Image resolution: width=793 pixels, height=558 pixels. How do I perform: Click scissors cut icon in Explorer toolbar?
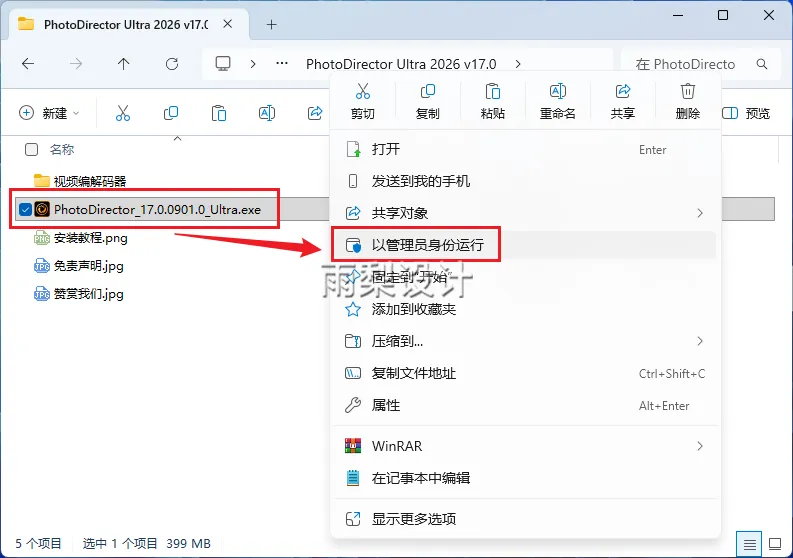click(123, 113)
